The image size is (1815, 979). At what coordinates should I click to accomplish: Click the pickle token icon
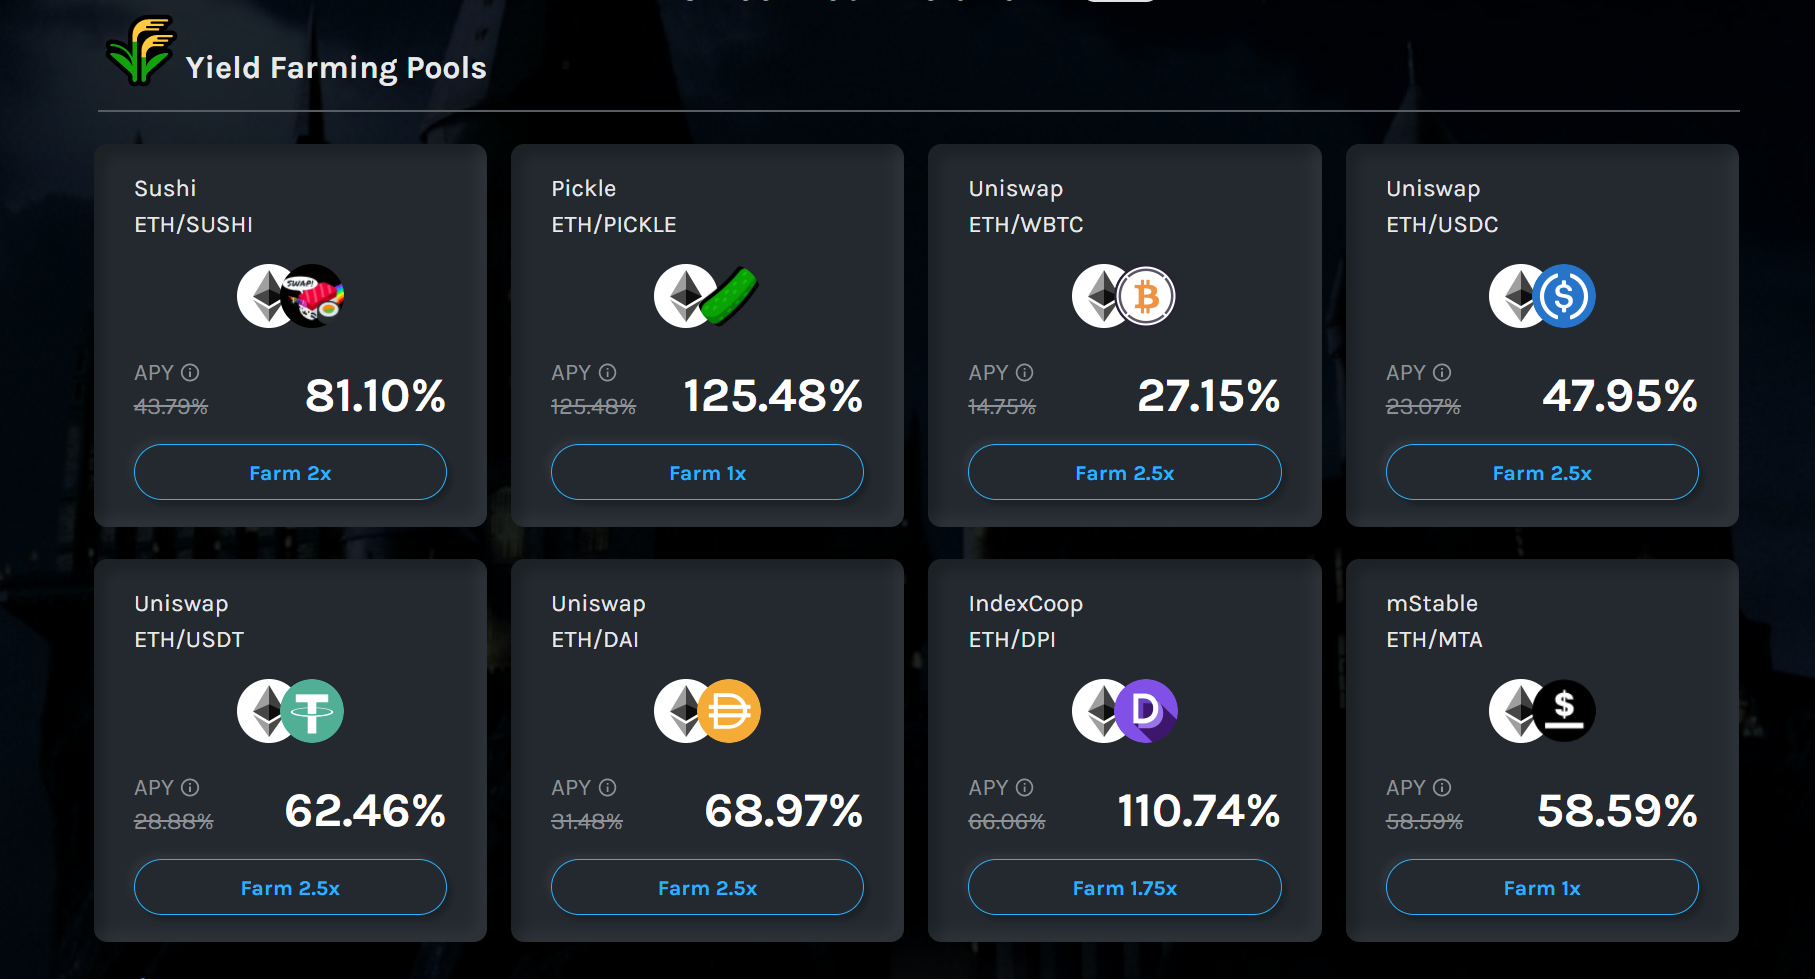(729, 296)
